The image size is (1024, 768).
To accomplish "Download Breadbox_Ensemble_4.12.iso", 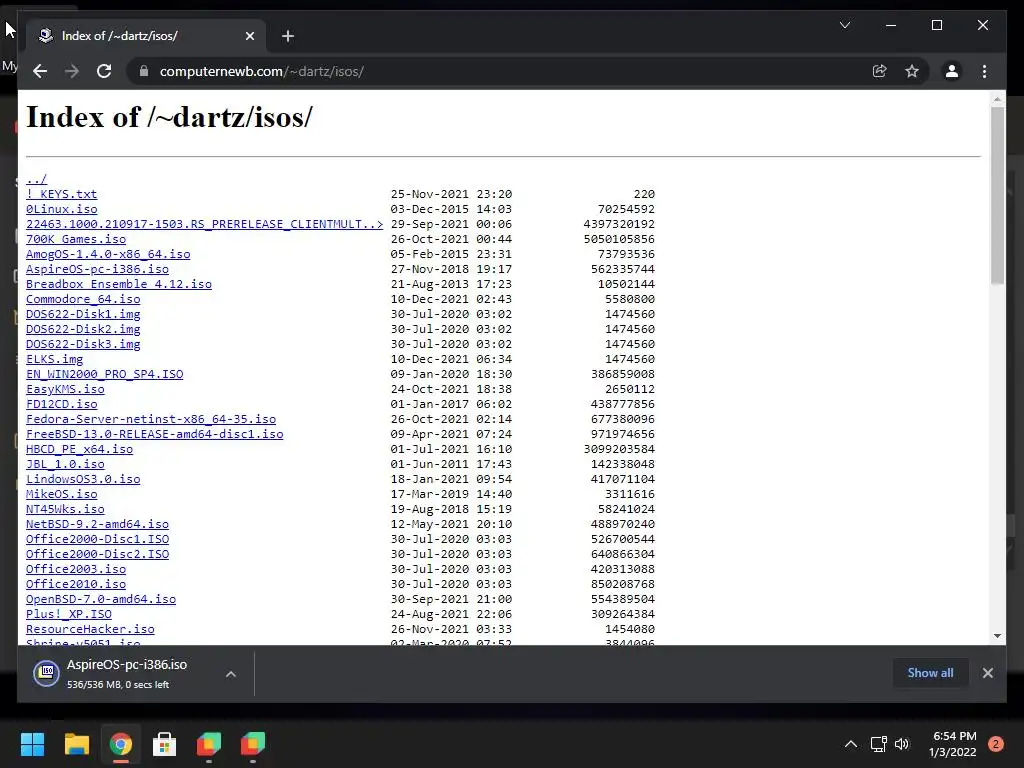I will 119,284.
